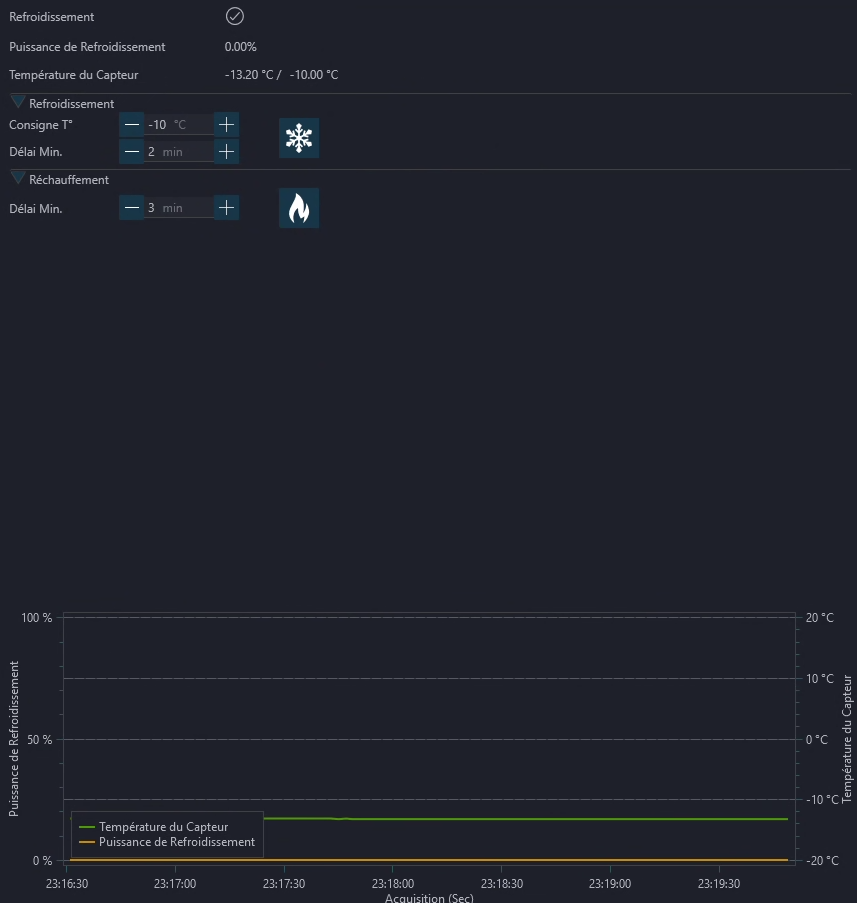This screenshot has height=903, width=857.
Task: Start warming with the flame icon
Action: pos(299,208)
